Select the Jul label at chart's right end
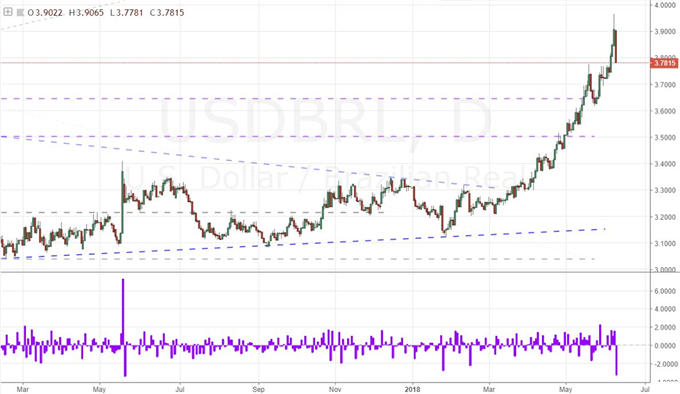The width and height of the screenshot is (680, 394). [x=645, y=389]
